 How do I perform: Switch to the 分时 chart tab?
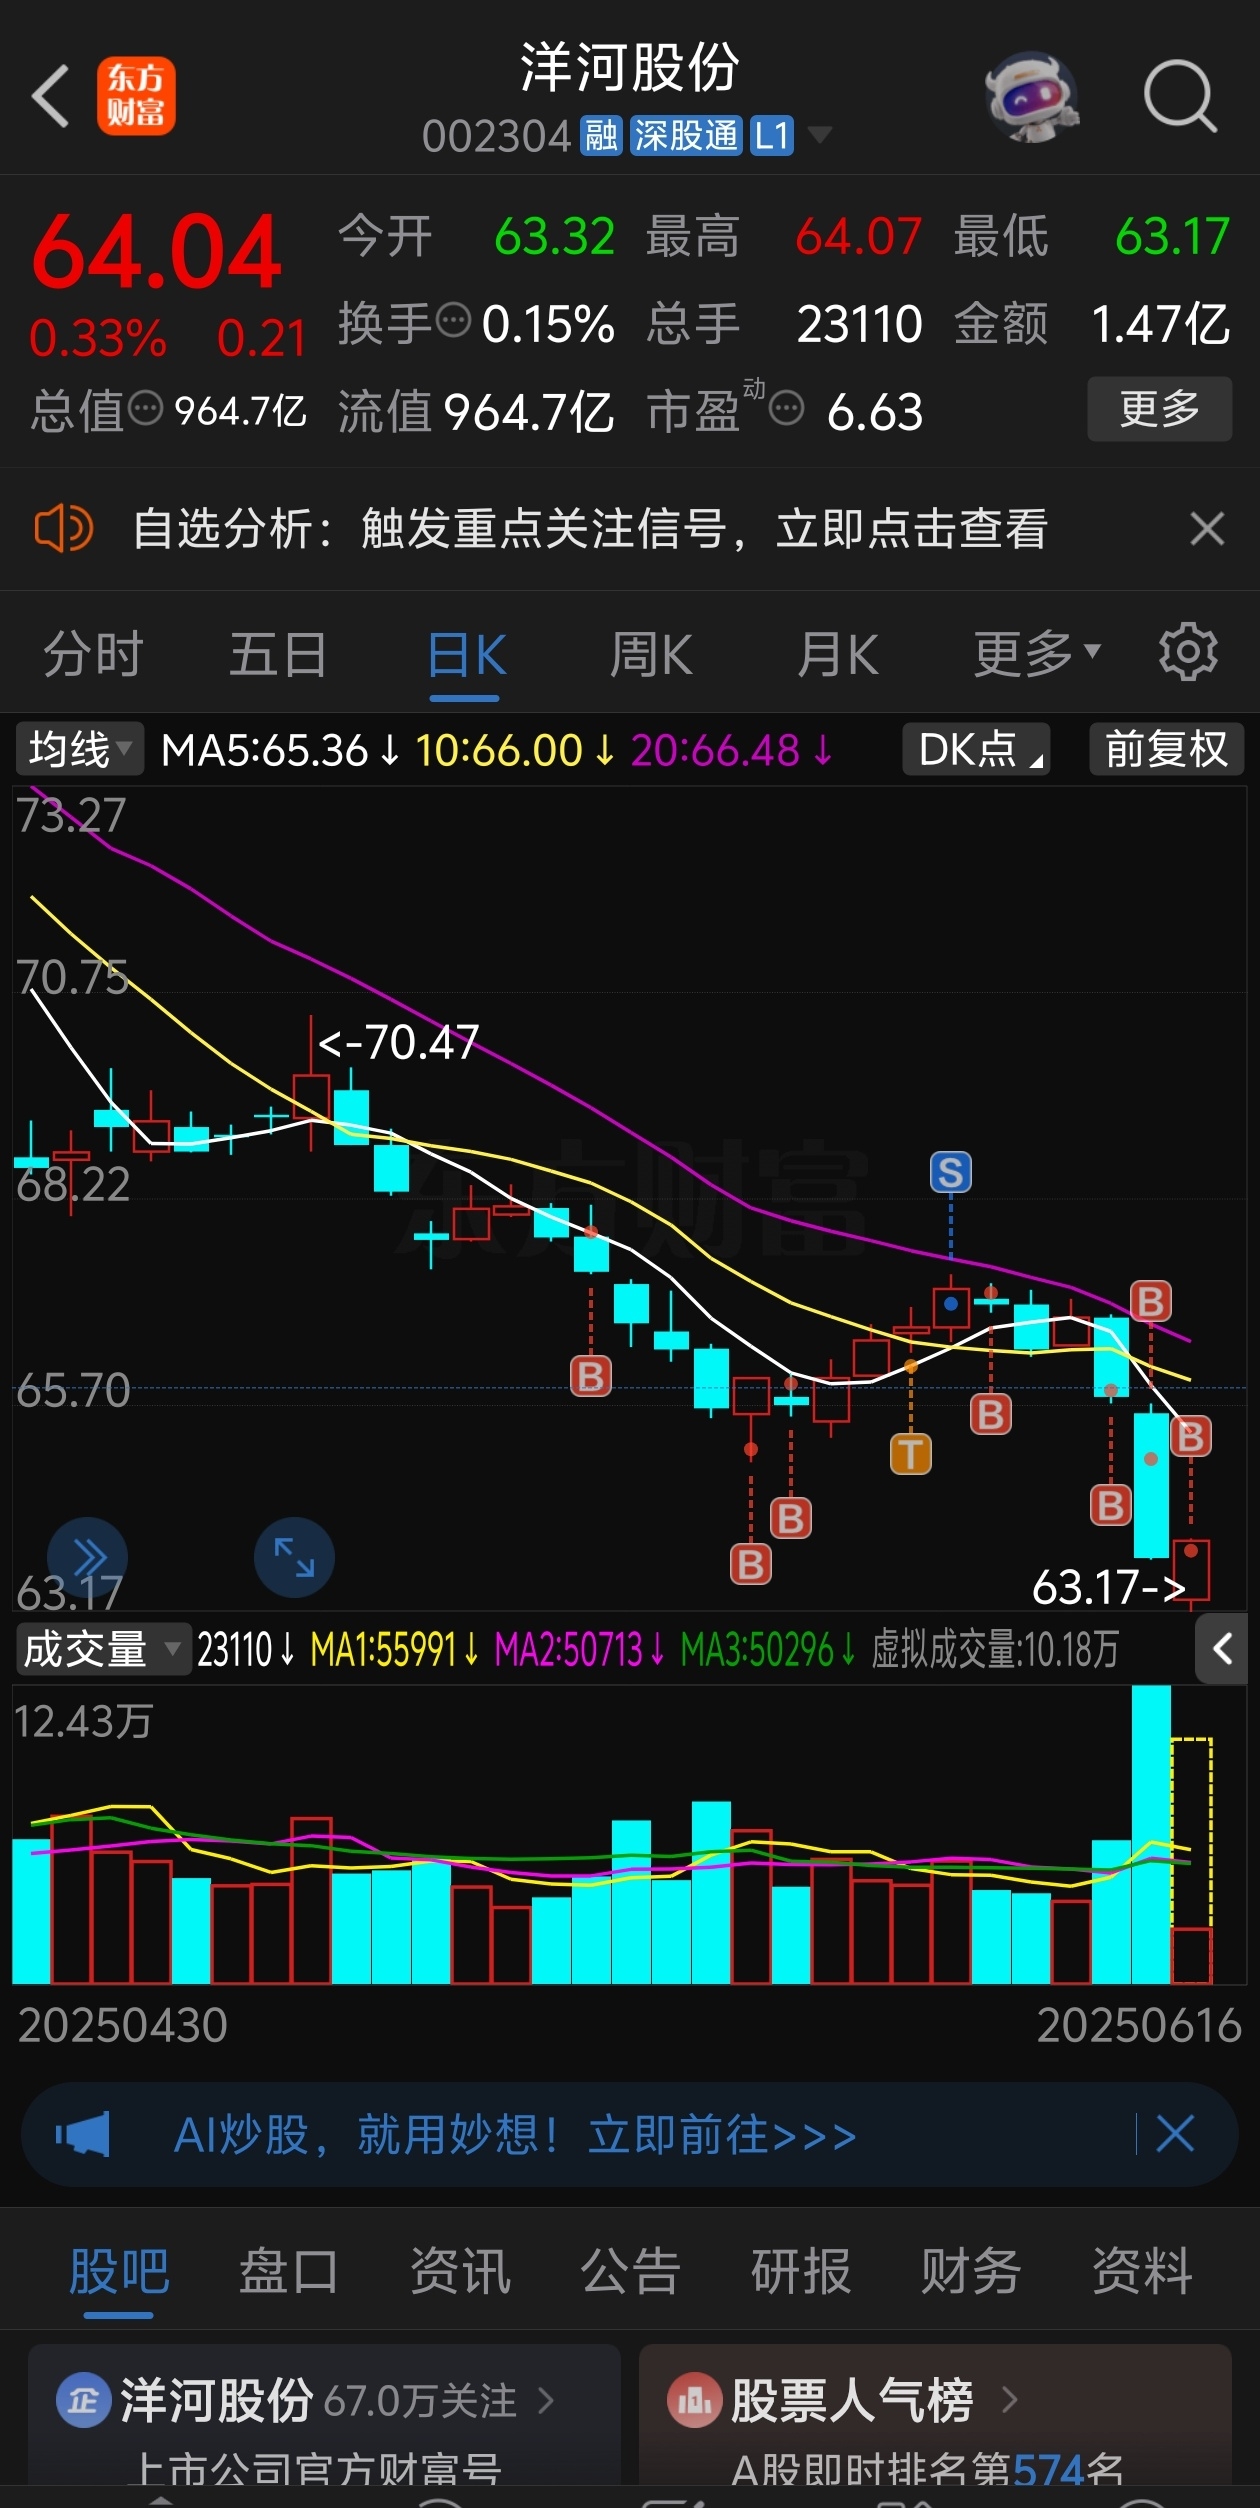click(93, 655)
